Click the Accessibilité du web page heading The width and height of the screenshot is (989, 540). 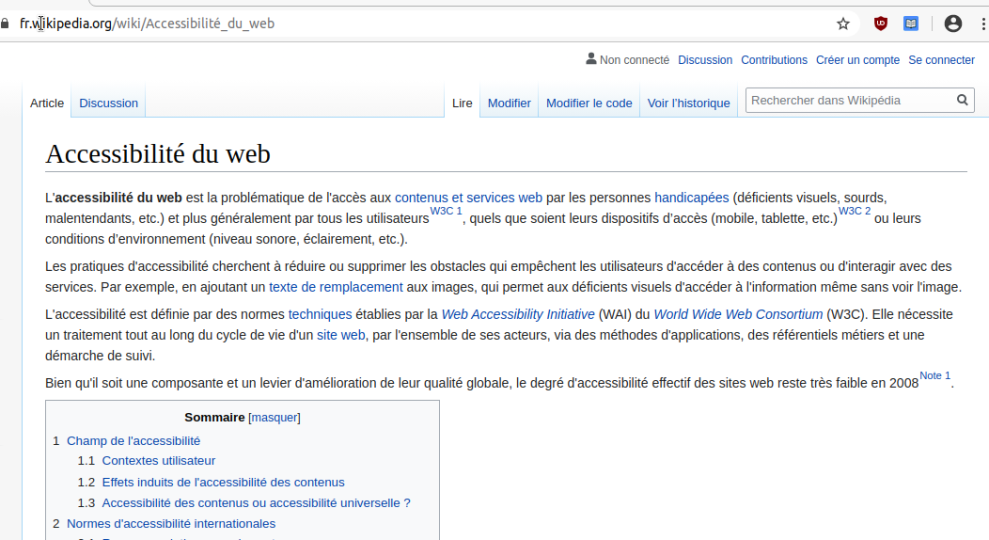click(158, 154)
